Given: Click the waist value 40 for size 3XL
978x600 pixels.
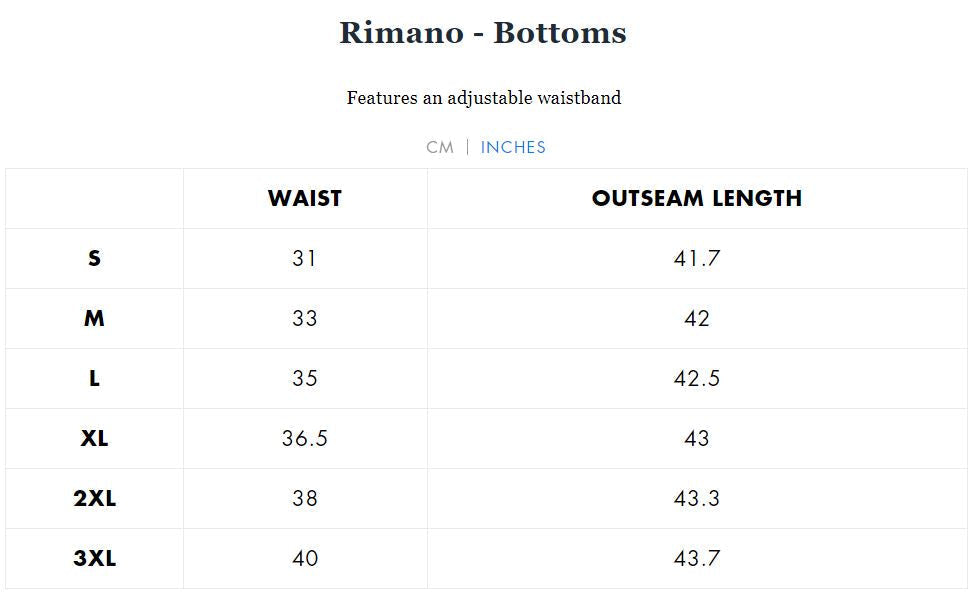Looking at the screenshot, I should tap(304, 558).
